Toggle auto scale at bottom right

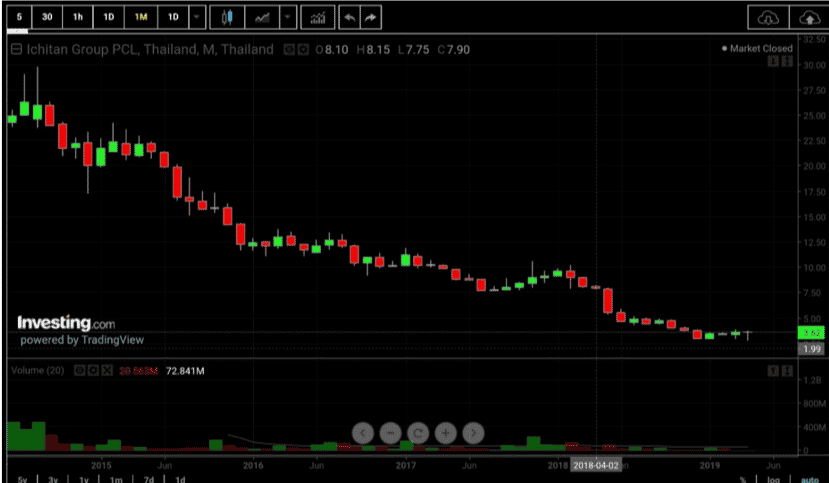point(809,479)
